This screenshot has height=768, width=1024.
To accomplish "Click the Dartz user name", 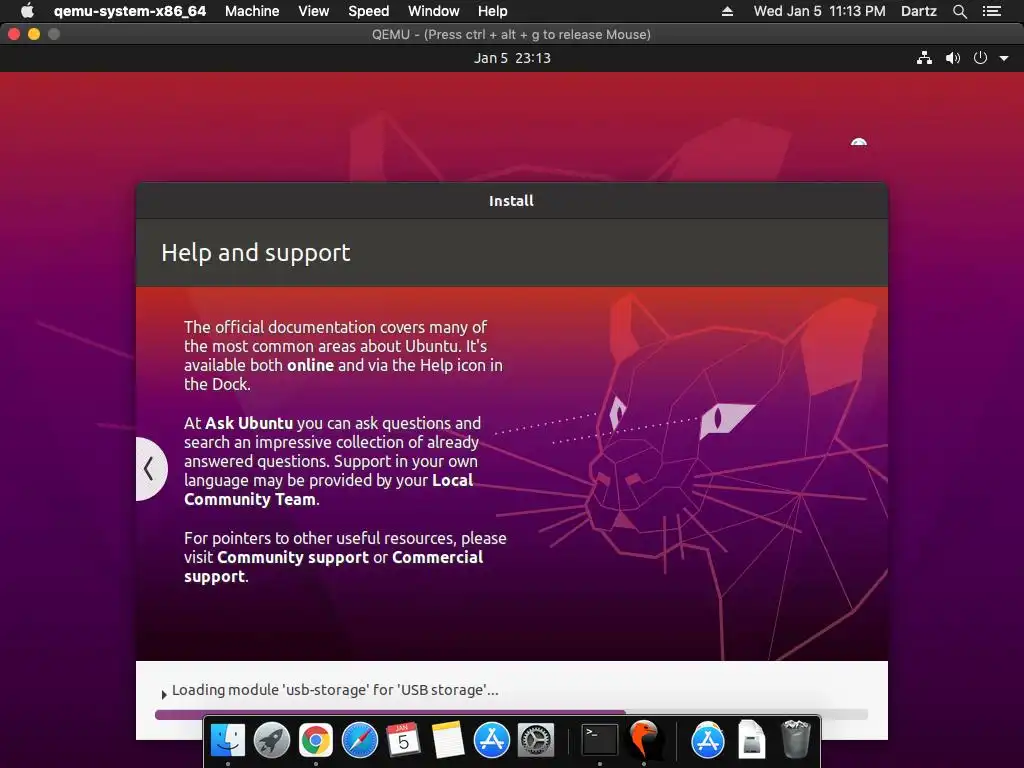I will pos(918,11).
